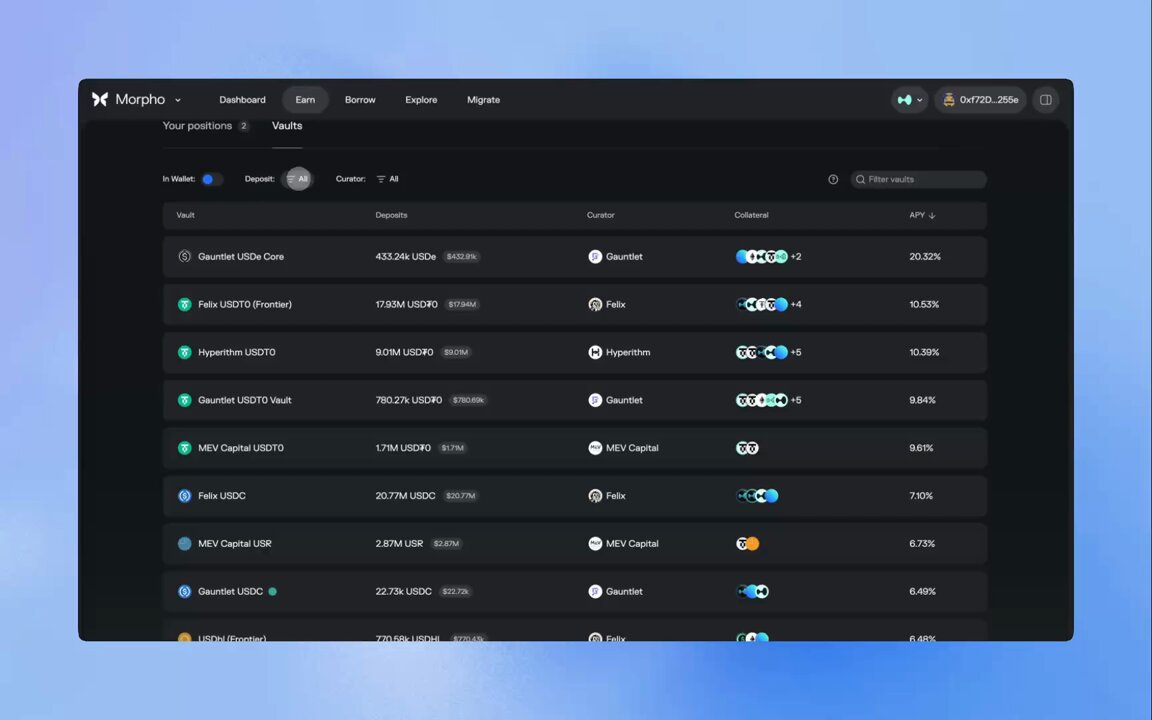This screenshot has width=1152, height=720.
Task: Open the Borrow page
Action: point(360,99)
